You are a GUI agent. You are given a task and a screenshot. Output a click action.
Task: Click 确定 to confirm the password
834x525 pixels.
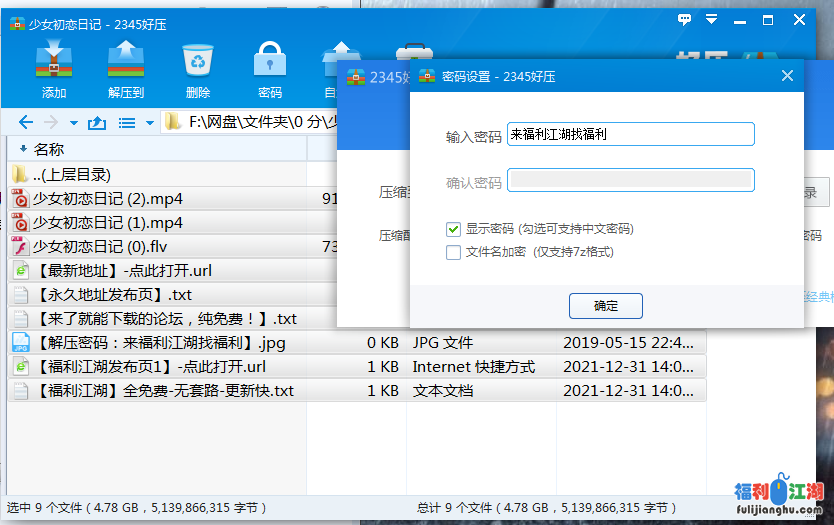click(605, 306)
